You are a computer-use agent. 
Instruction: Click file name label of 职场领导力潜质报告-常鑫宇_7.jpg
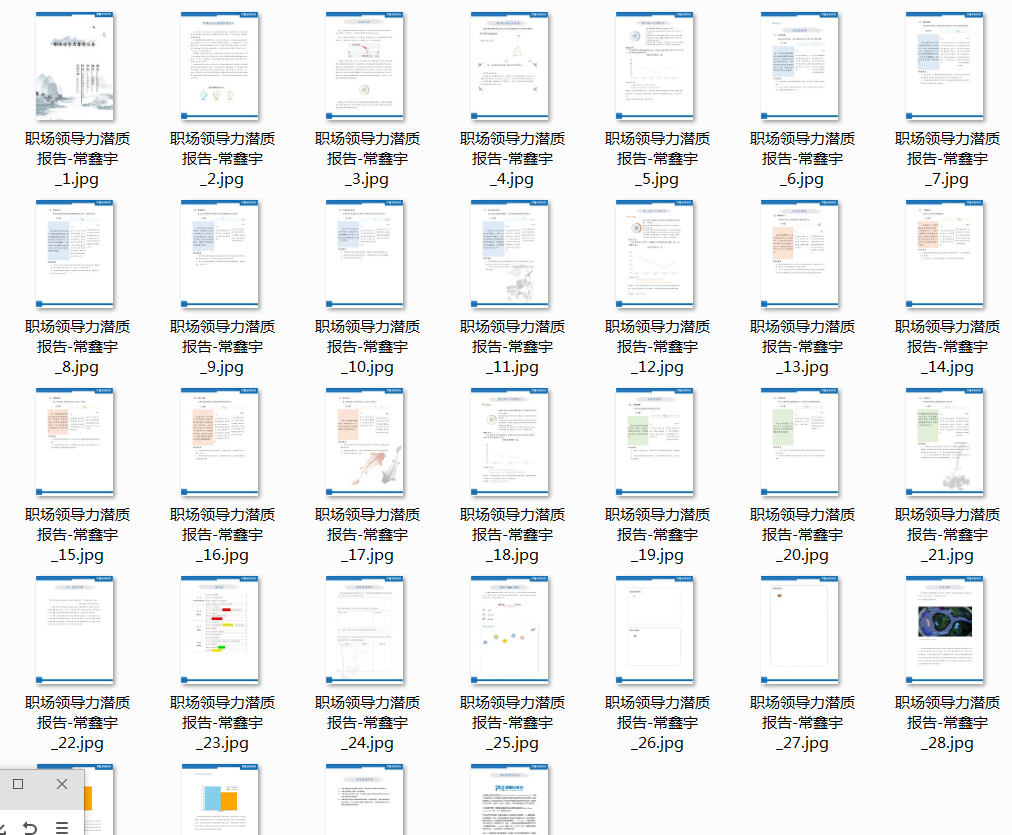tap(946, 159)
